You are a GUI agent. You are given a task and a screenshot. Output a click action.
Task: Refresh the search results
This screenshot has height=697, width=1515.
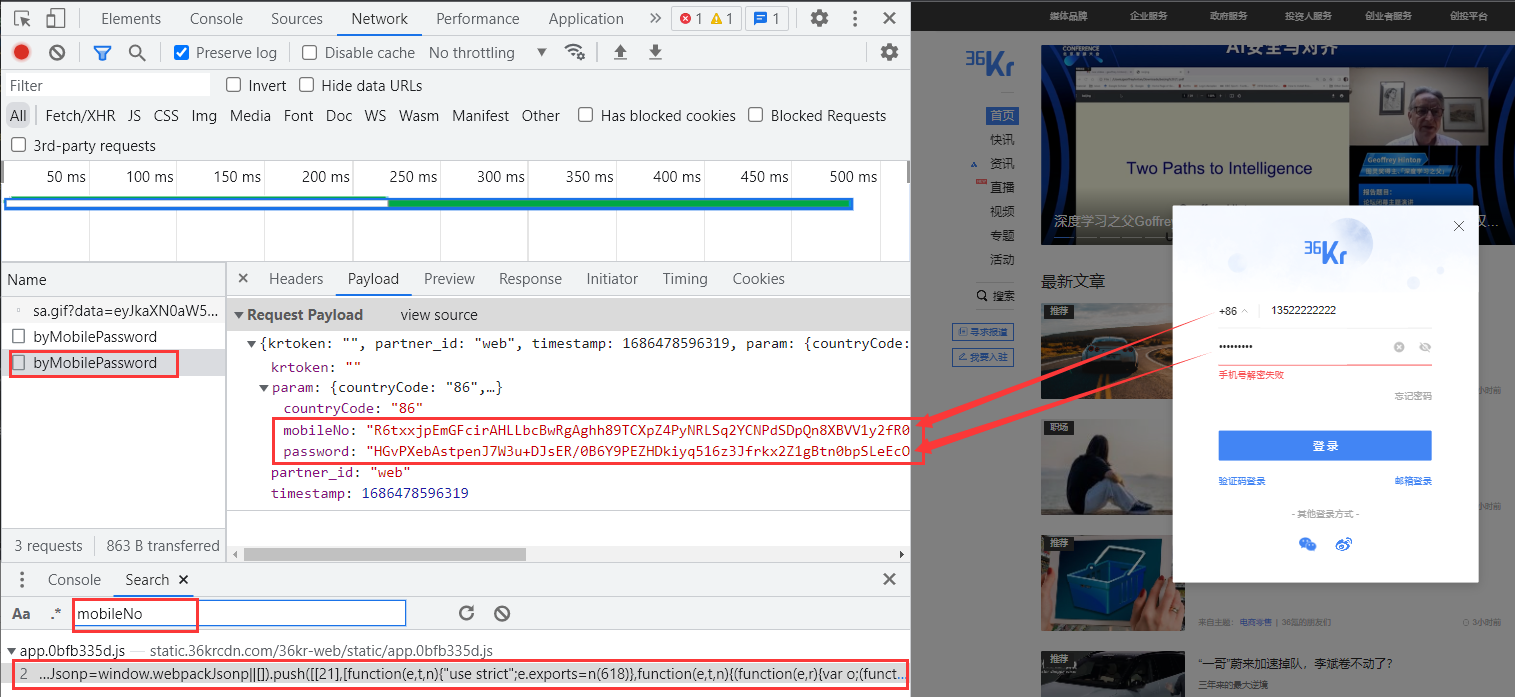point(466,613)
